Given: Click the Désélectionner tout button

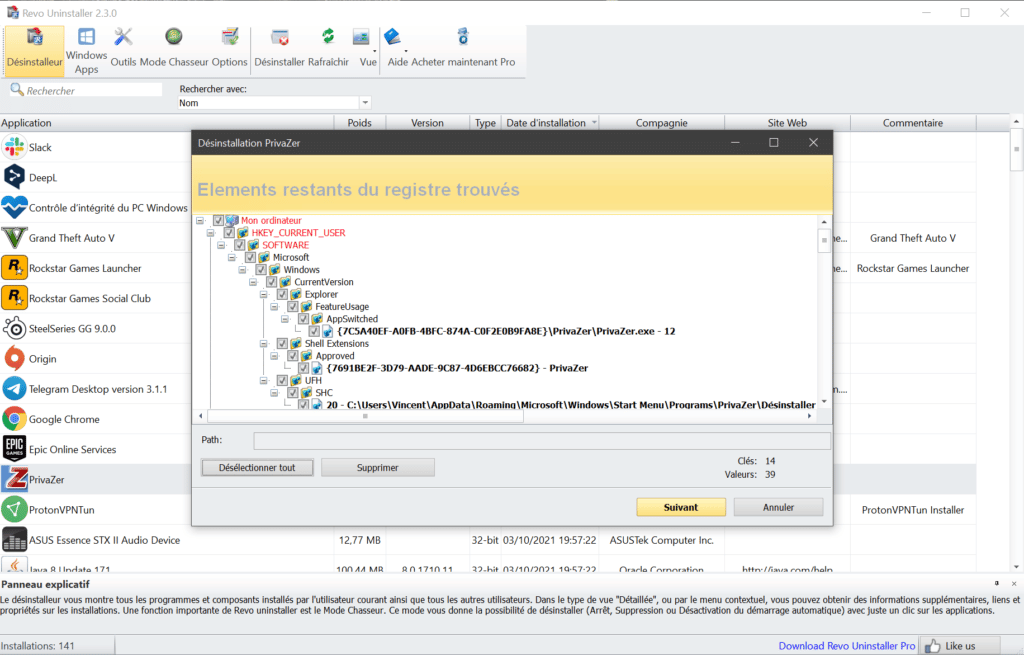Looking at the screenshot, I should pos(257,468).
